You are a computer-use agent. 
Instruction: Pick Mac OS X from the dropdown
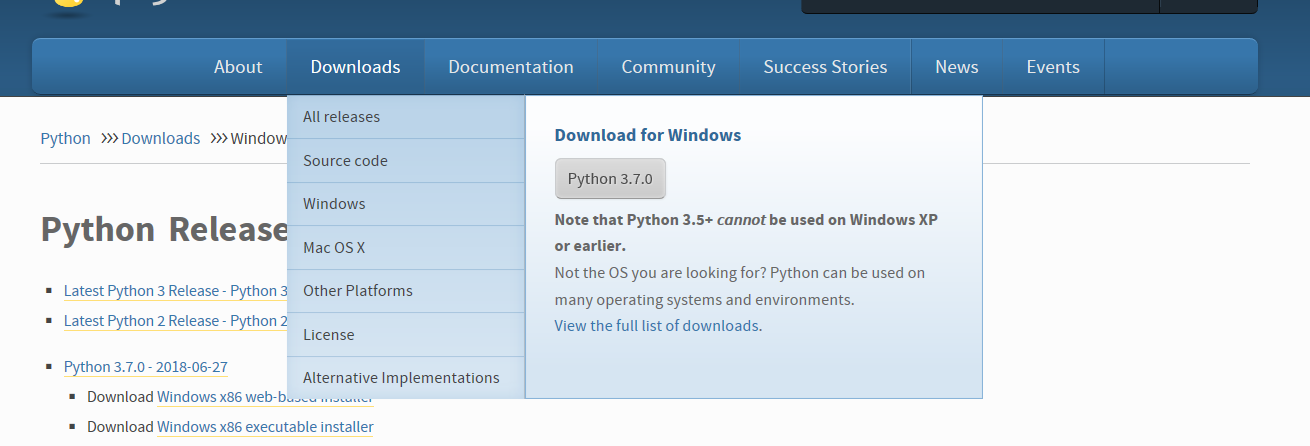(x=333, y=248)
